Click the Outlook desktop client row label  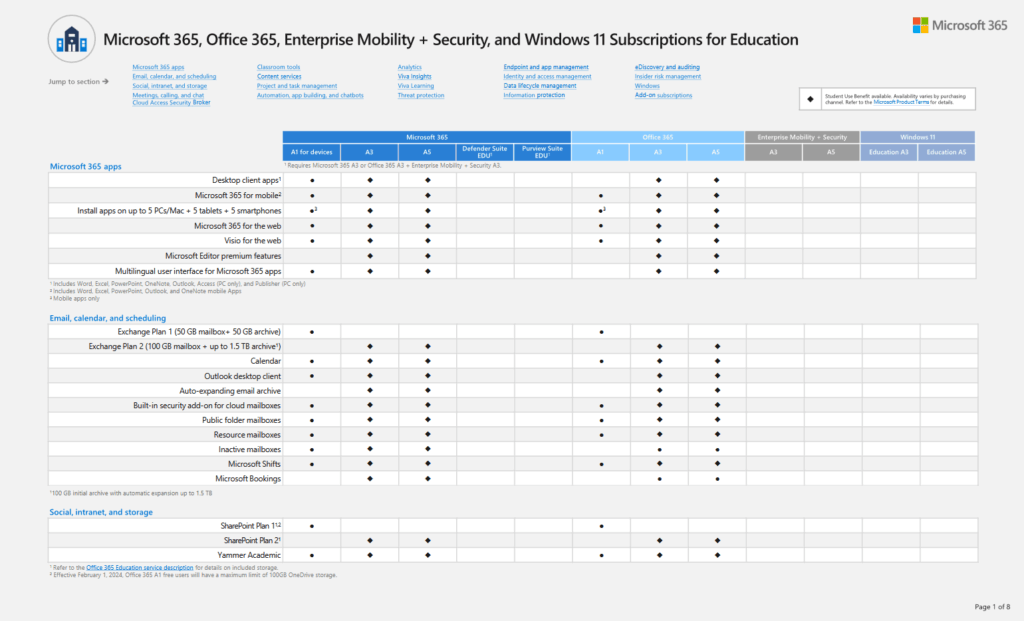coord(242,376)
